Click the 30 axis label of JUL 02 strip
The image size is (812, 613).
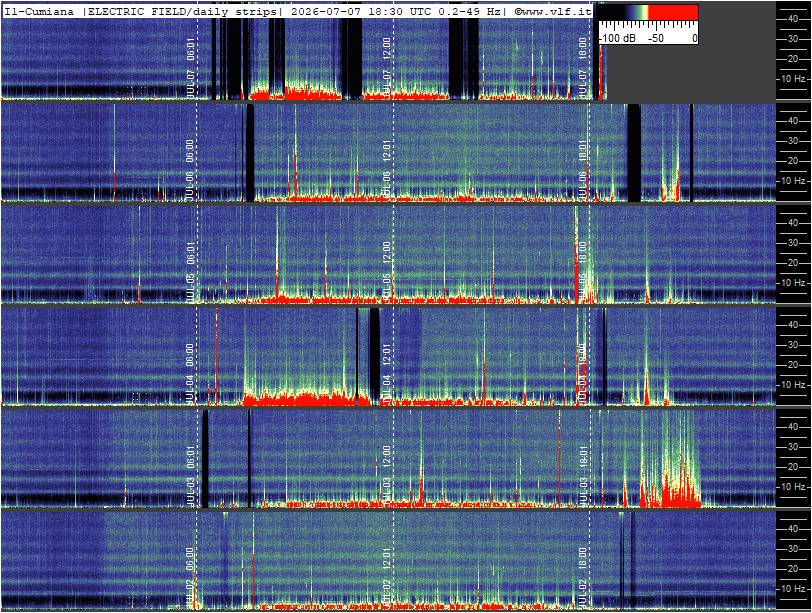point(793,549)
